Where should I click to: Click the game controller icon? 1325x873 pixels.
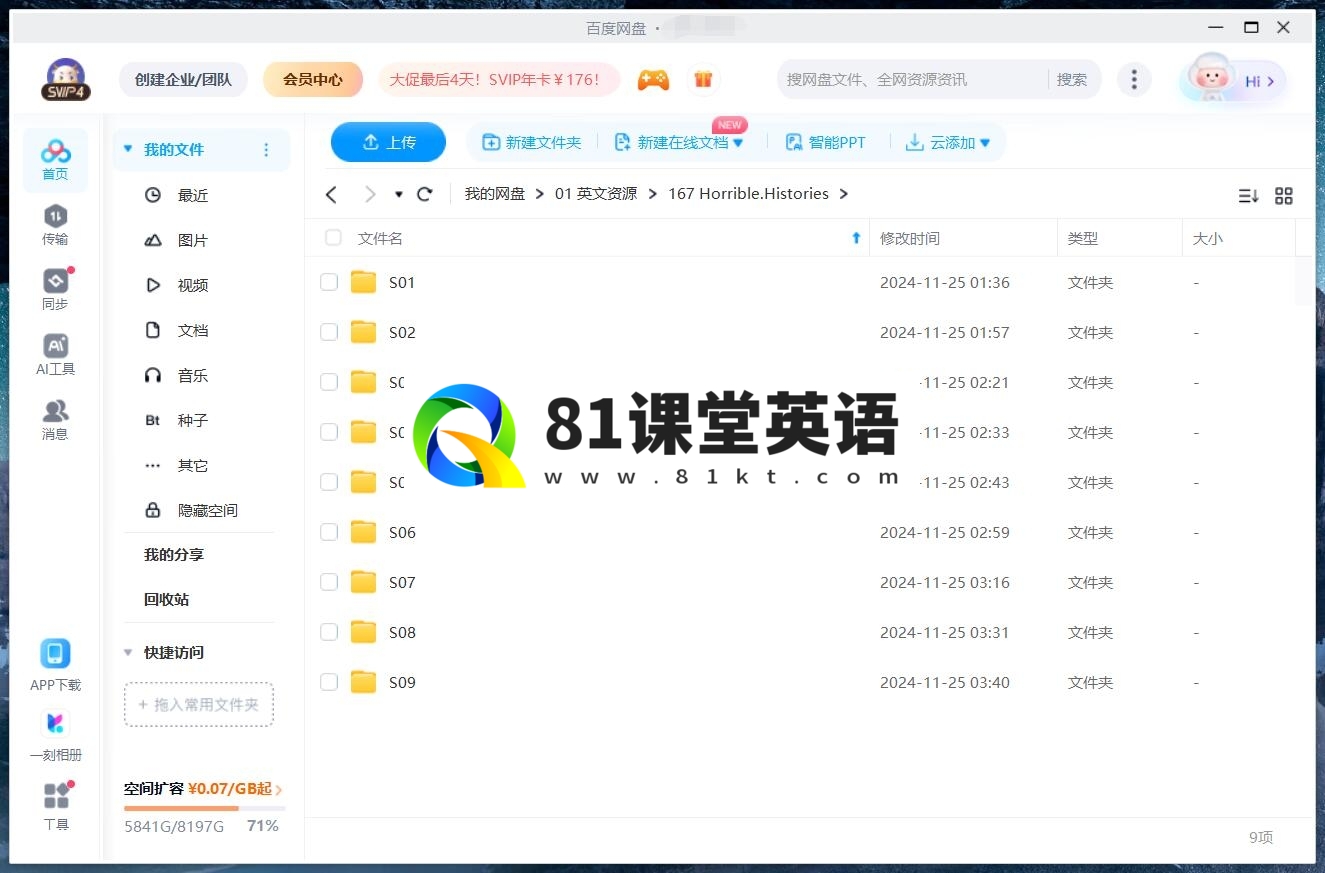[x=654, y=80]
